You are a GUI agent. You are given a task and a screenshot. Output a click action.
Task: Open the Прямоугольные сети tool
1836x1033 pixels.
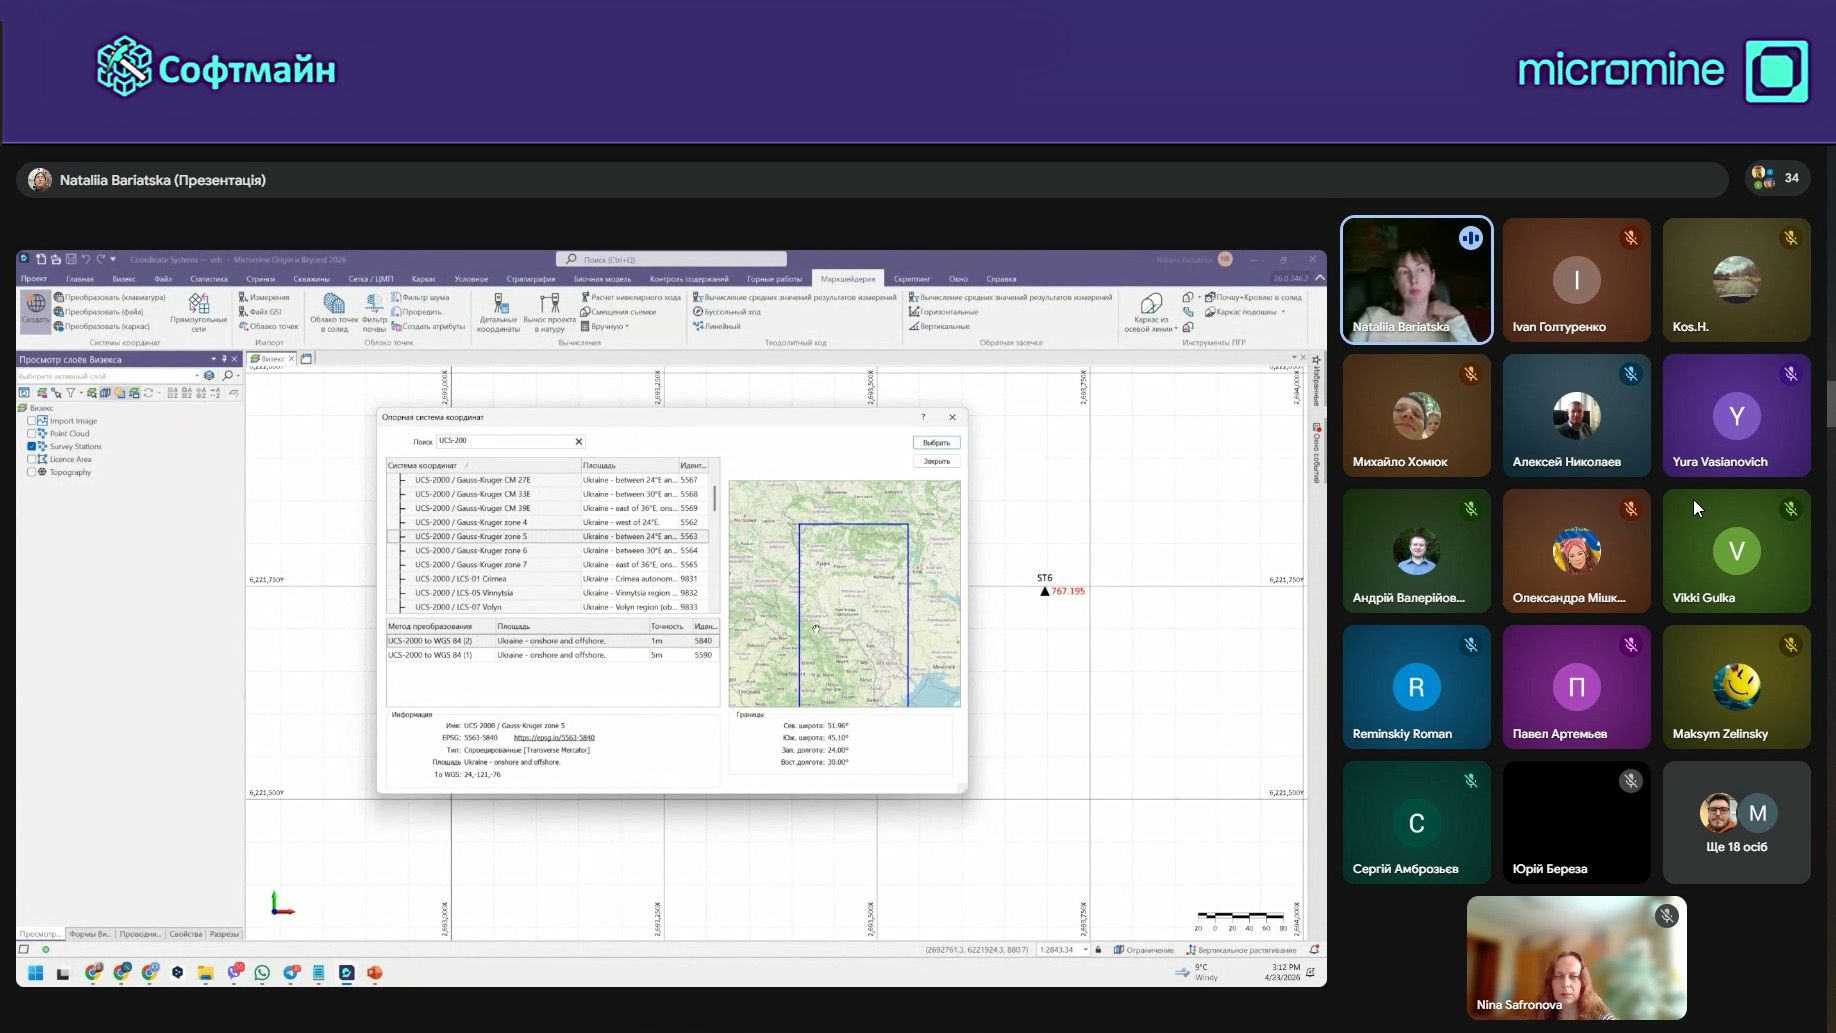pyautogui.click(x=199, y=311)
